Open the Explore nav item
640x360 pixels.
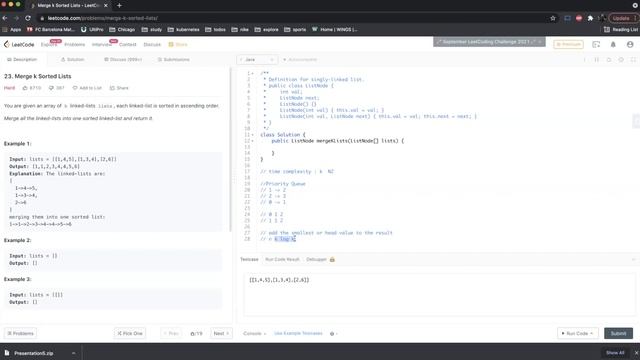(x=49, y=44)
